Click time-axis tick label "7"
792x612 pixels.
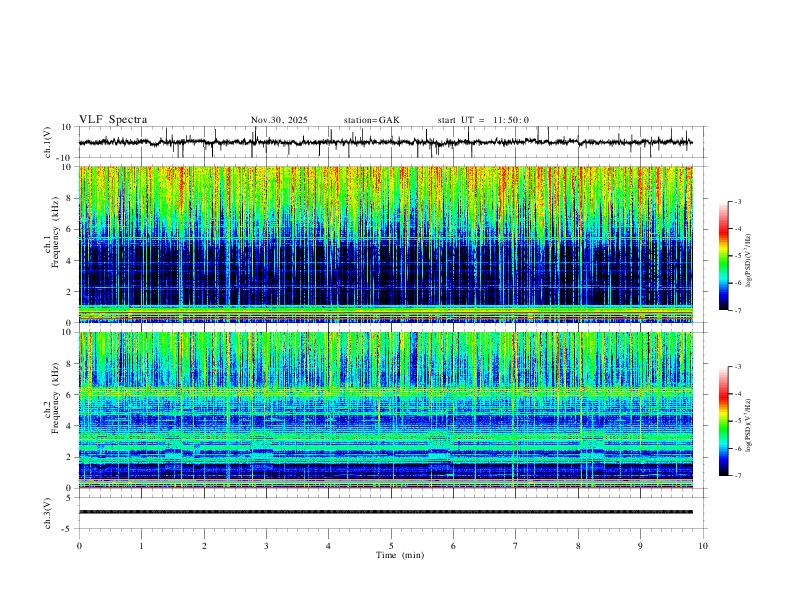pos(516,546)
